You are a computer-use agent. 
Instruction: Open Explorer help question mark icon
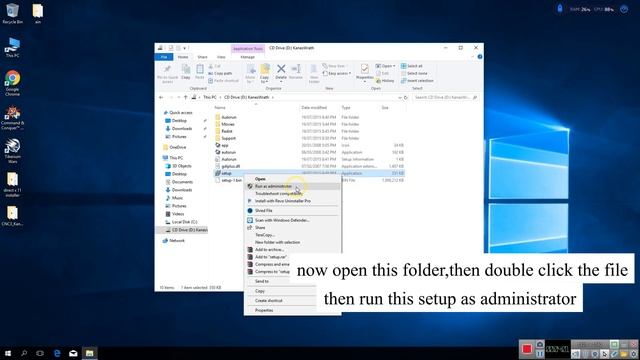coord(480,57)
